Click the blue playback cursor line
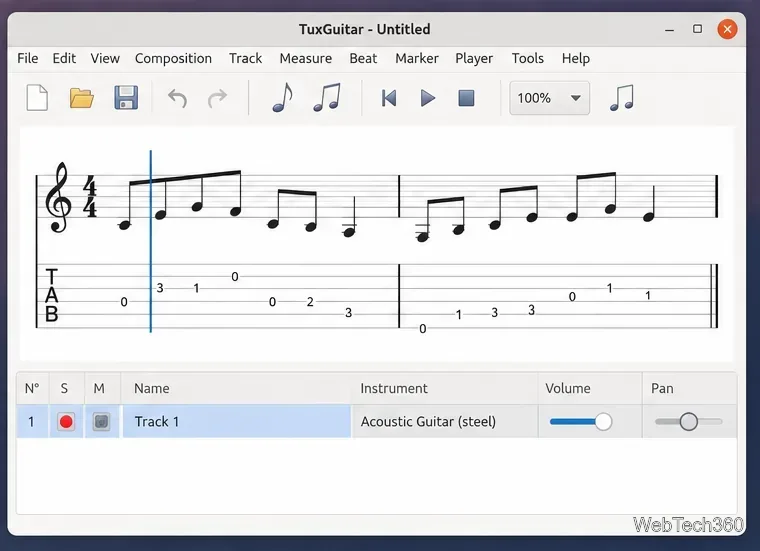This screenshot has height=551, width=760. click(x=151, y=241)
